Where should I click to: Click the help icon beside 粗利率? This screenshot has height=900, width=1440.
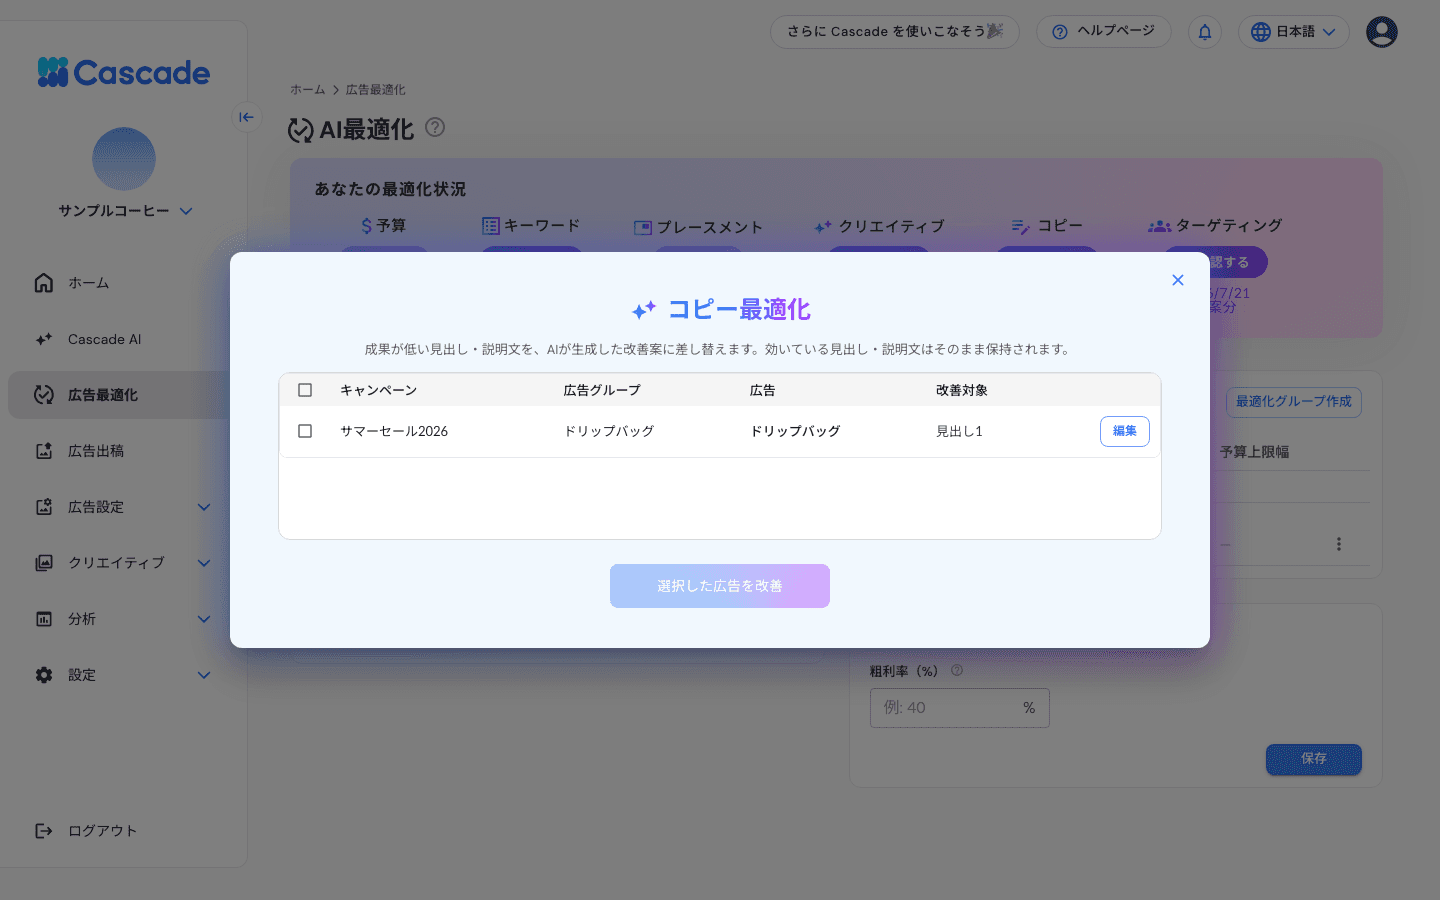point(957,671)
